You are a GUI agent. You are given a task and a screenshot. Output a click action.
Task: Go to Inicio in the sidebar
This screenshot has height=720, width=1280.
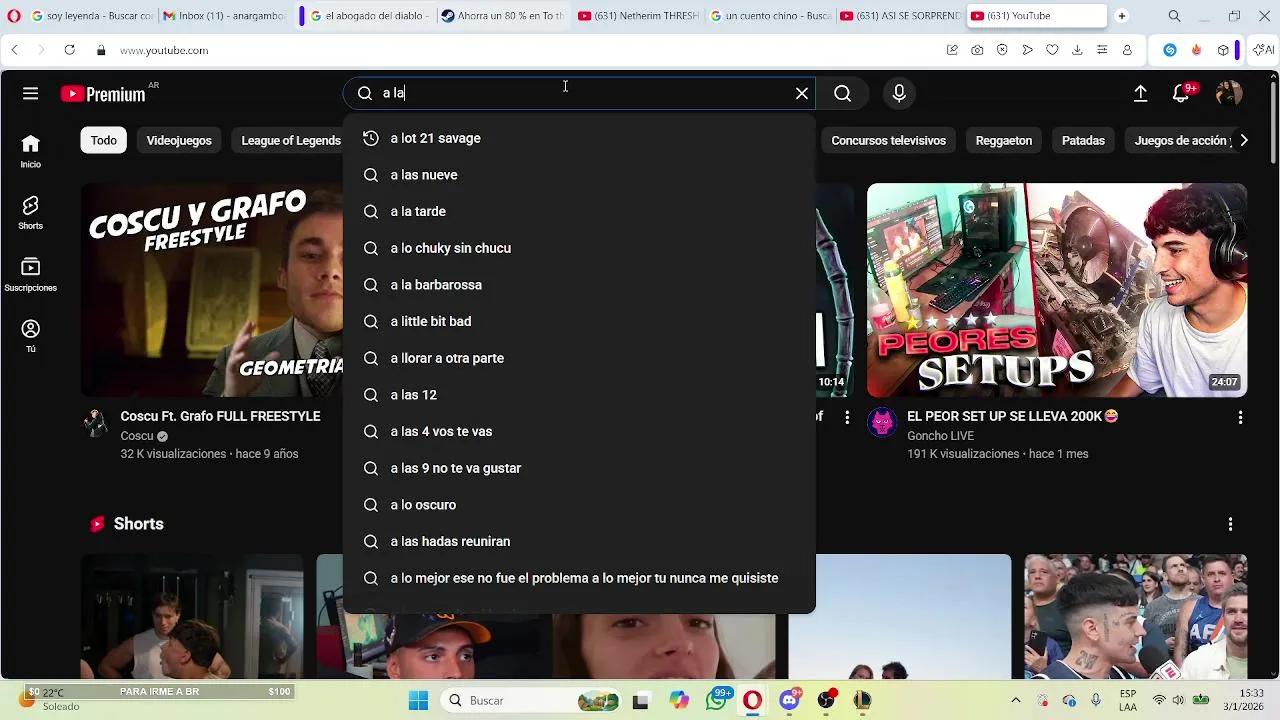(31, 151)
